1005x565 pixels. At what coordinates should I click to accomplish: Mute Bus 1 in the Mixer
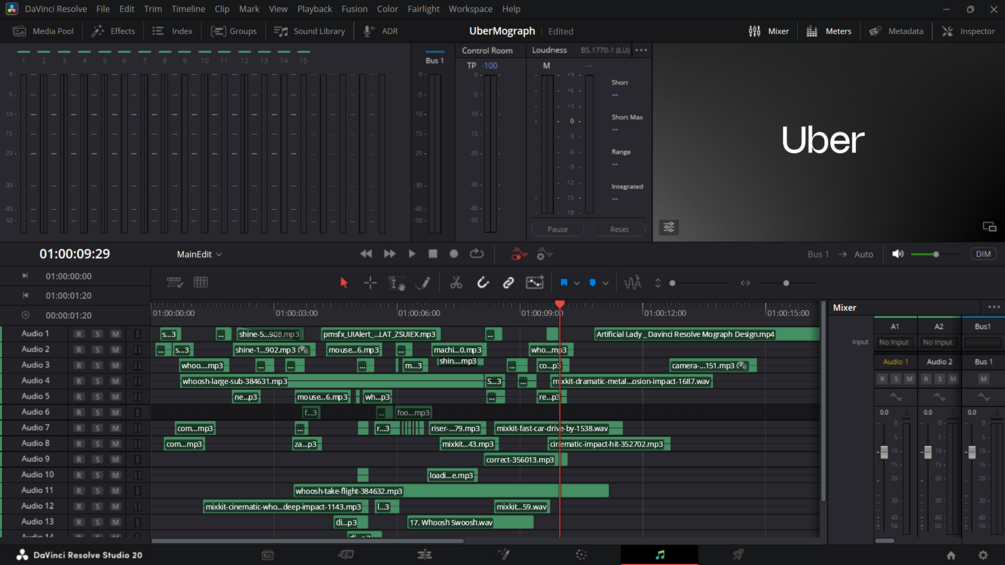pos(983,379)
